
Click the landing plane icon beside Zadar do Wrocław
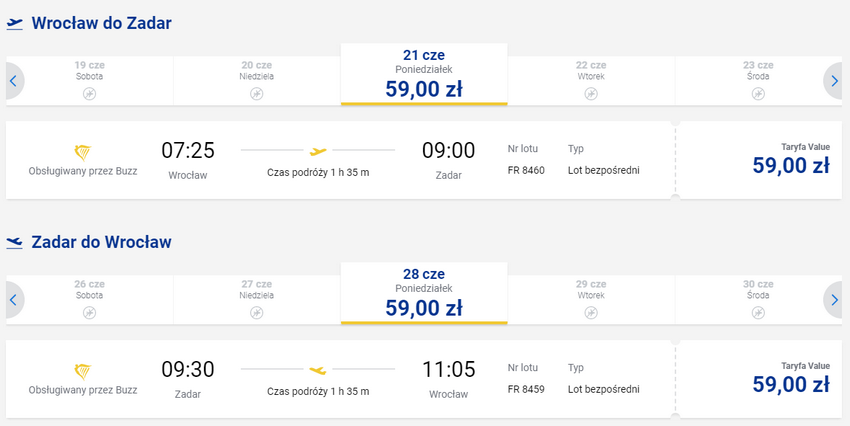15,242
